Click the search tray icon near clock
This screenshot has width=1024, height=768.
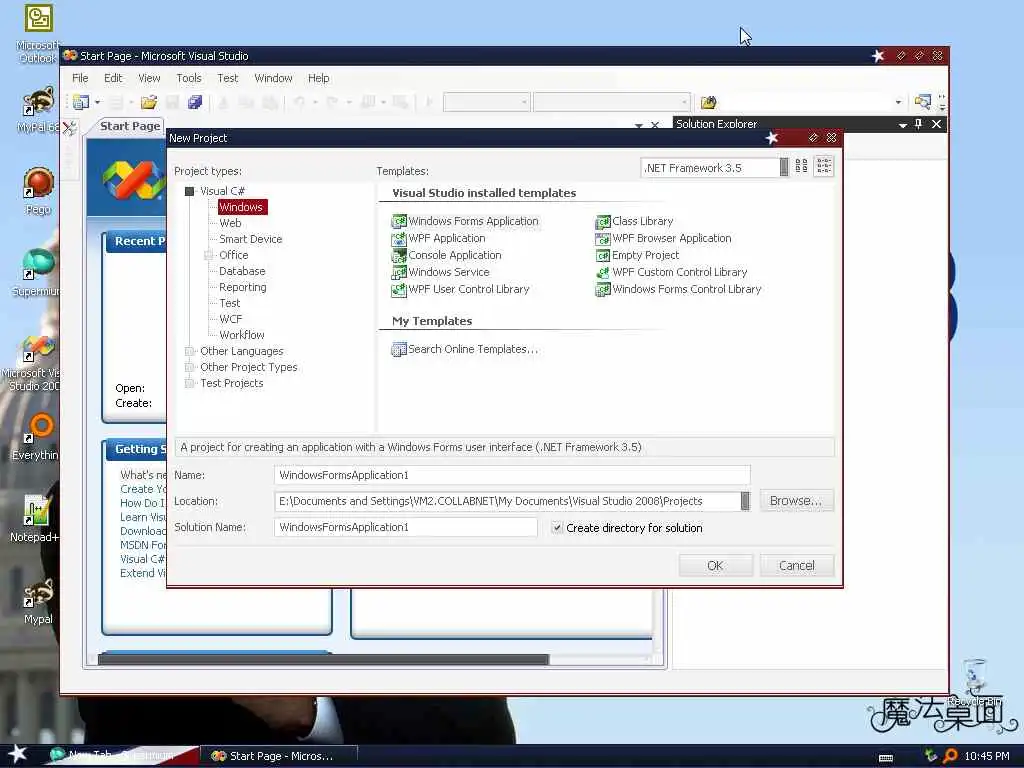click(950, 756)
